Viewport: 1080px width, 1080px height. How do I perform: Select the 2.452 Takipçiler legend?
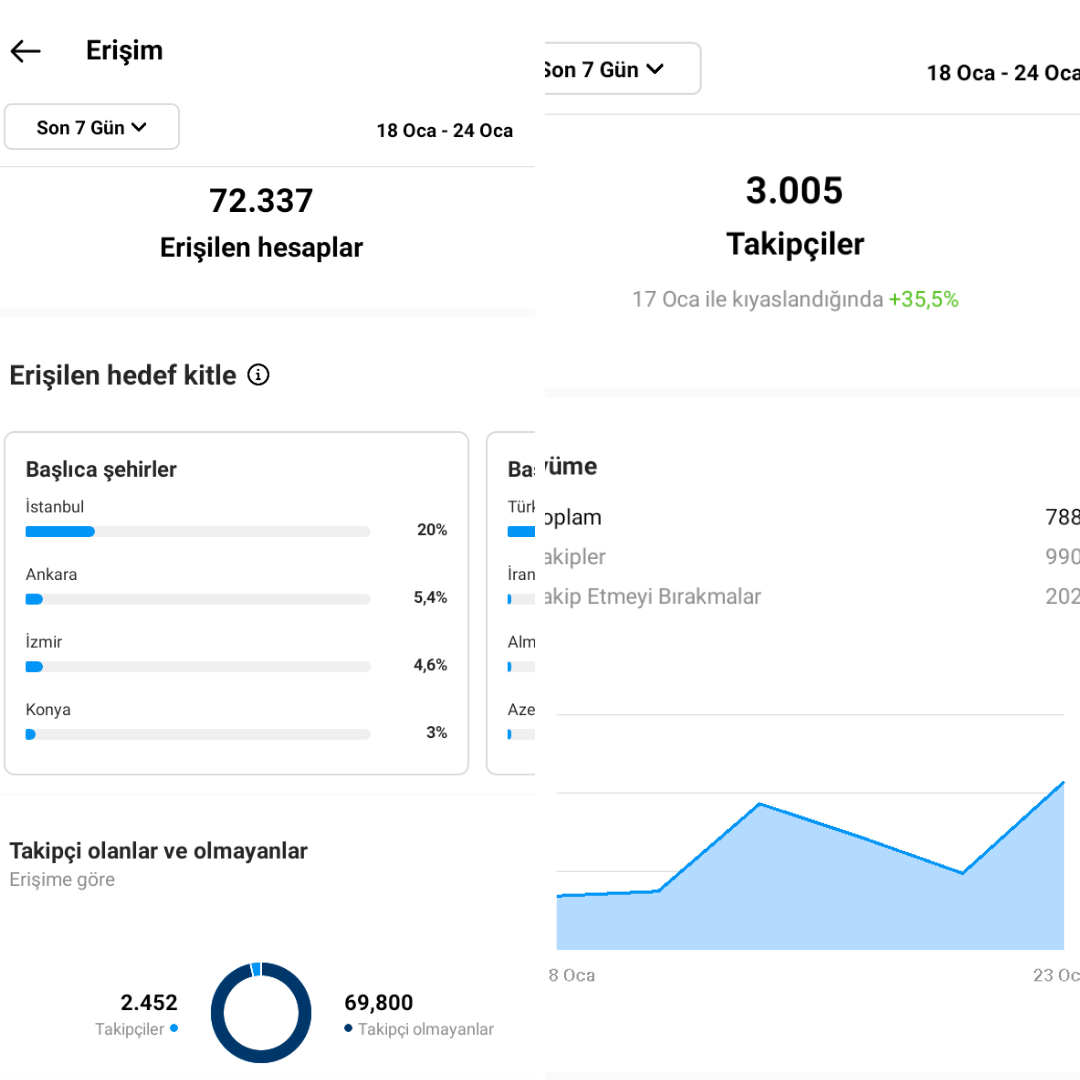point(136,1015)
